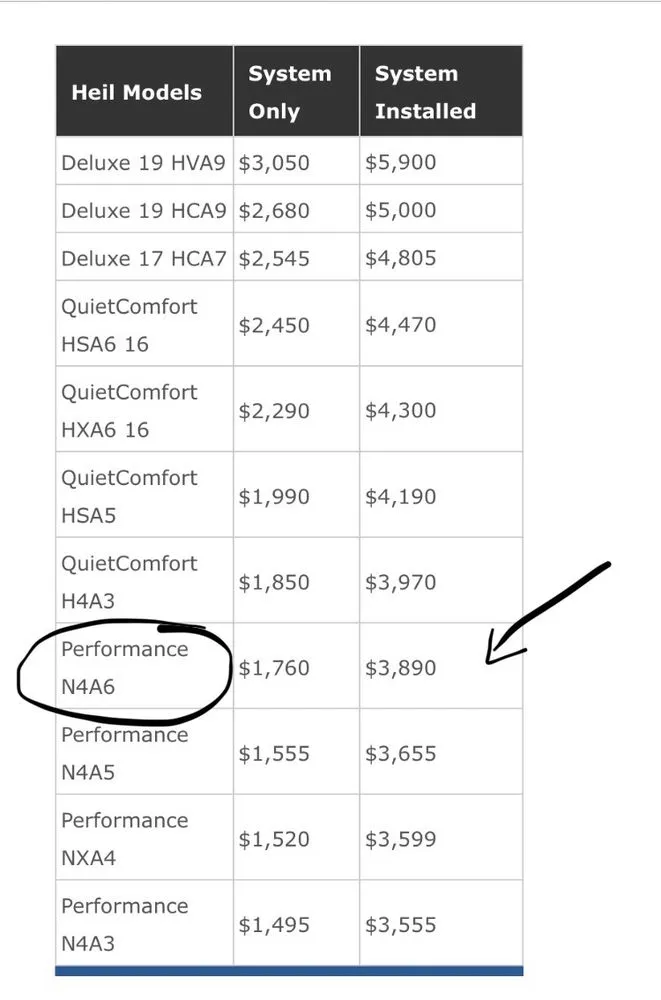Click the $5,900 installed price

(x=400, y=162)
